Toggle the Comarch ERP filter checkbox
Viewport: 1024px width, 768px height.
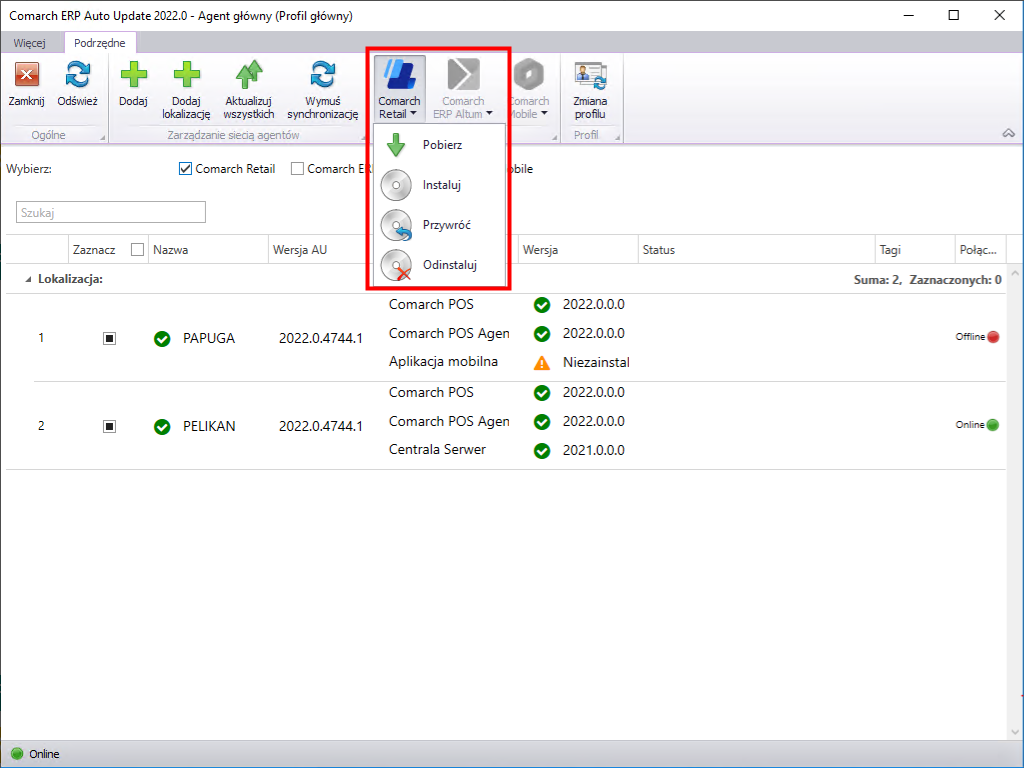point(297,168)
